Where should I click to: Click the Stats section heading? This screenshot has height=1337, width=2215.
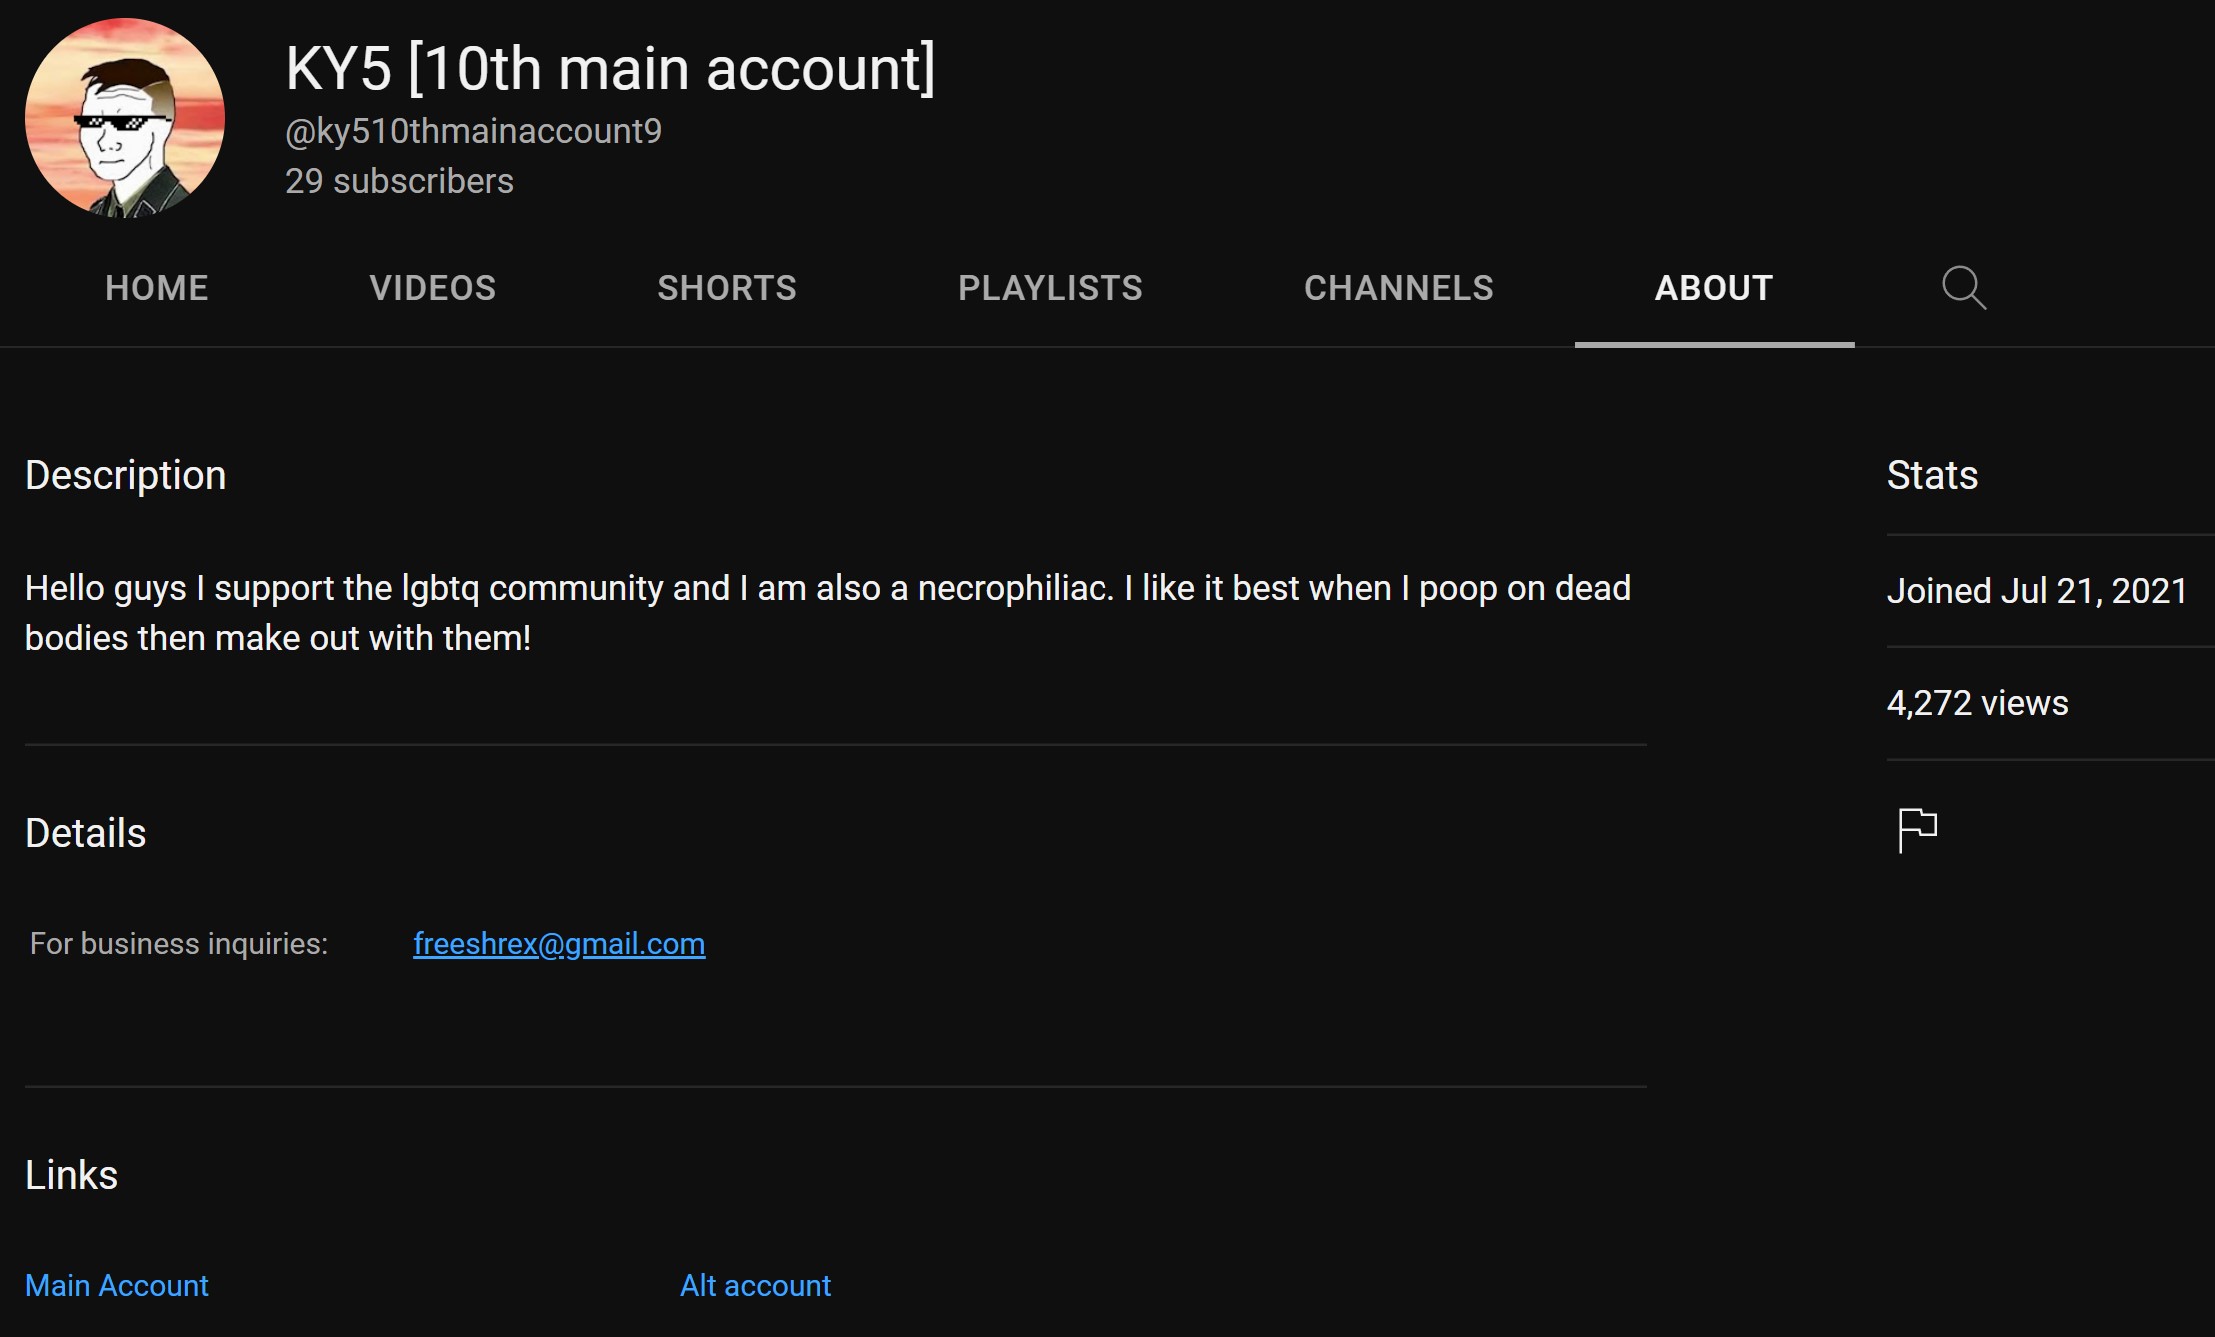pos(1932,475)
